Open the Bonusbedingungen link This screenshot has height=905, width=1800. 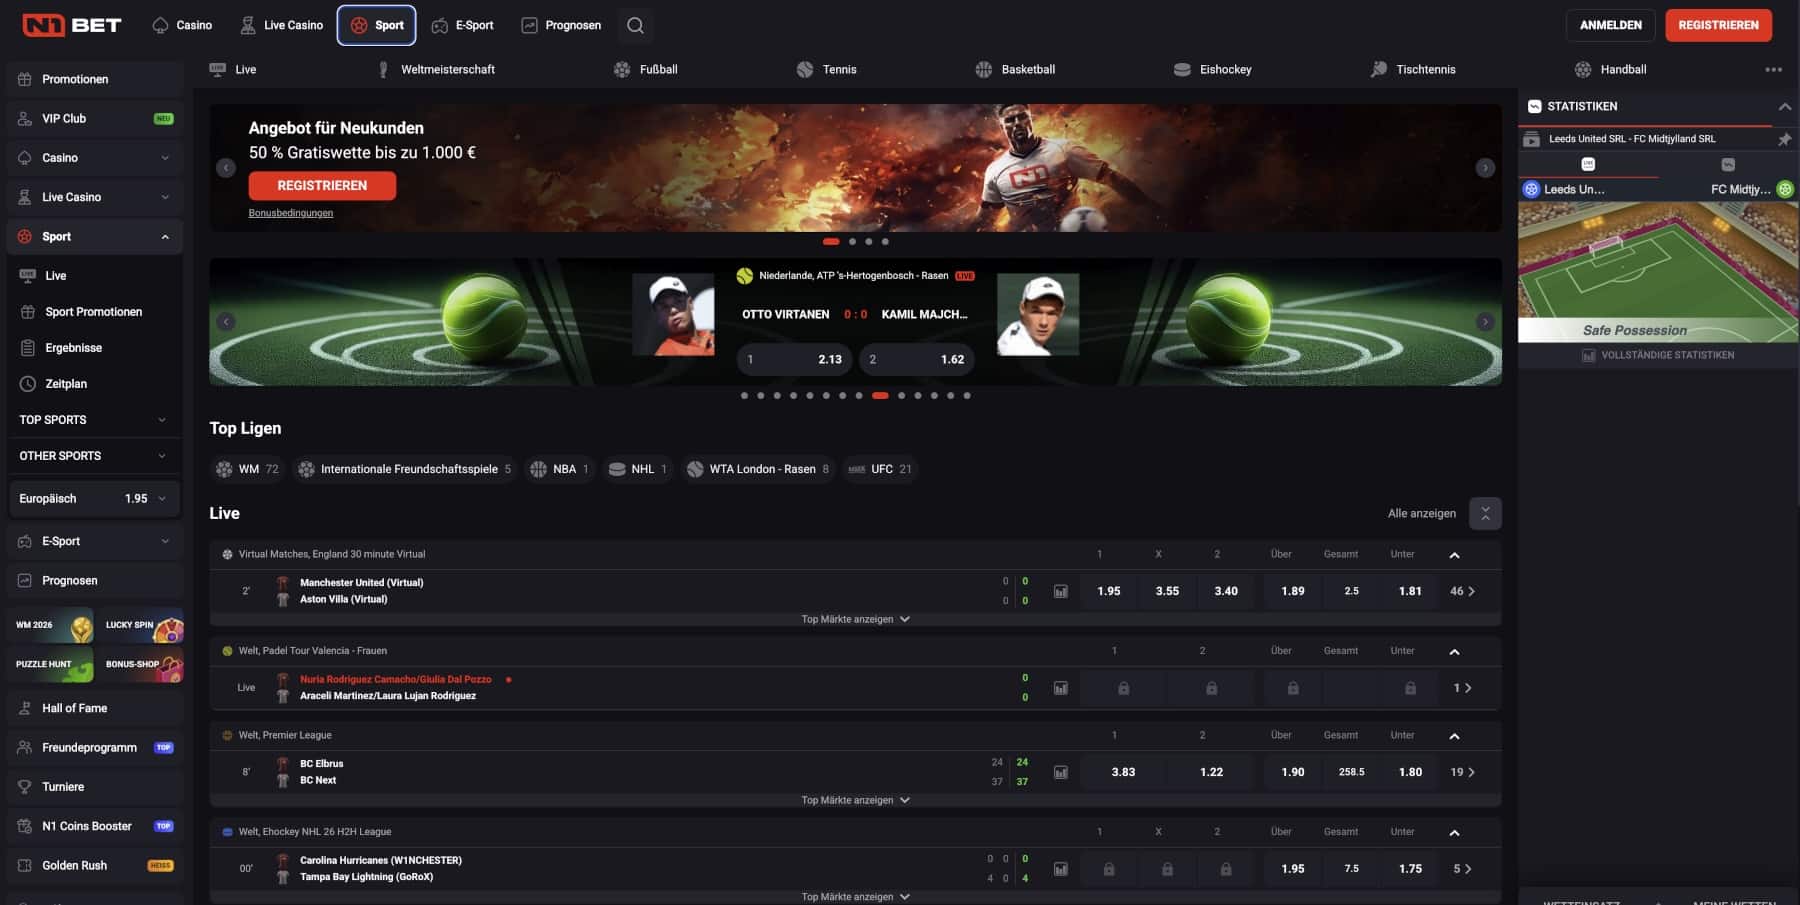click(291, 213)
